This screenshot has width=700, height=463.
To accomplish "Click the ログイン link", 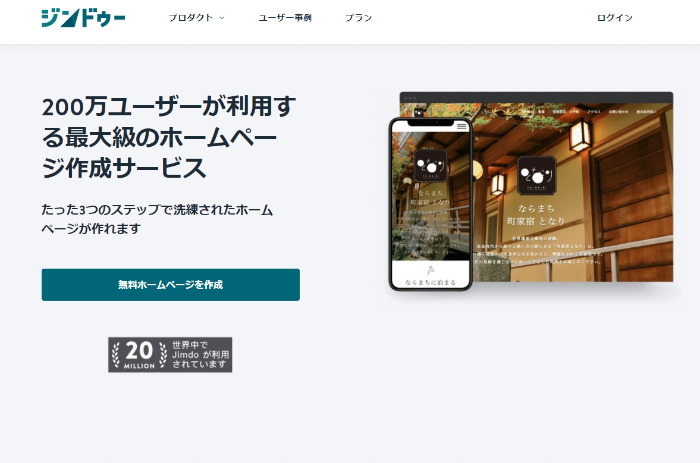I will pos(614,18).
